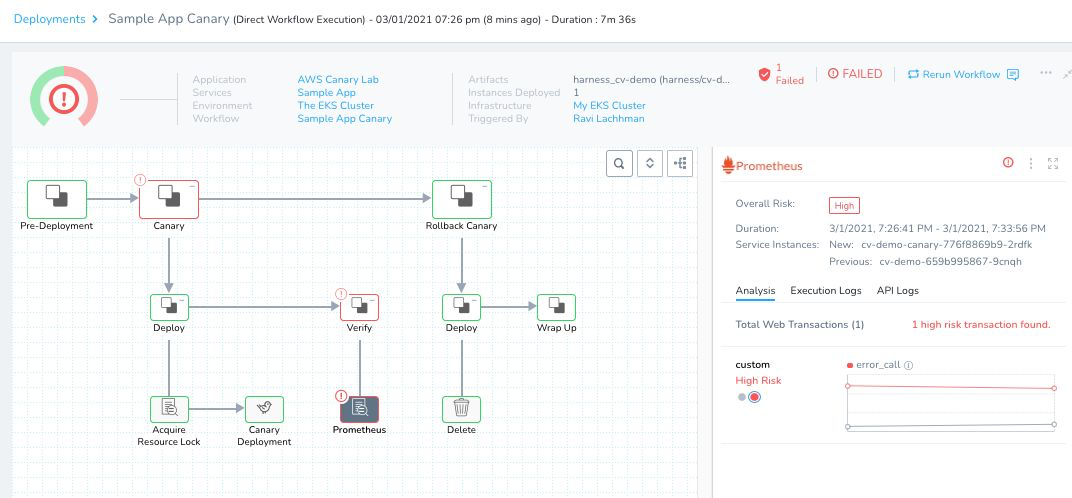Select the failed Verify step node

pos(360,307)
